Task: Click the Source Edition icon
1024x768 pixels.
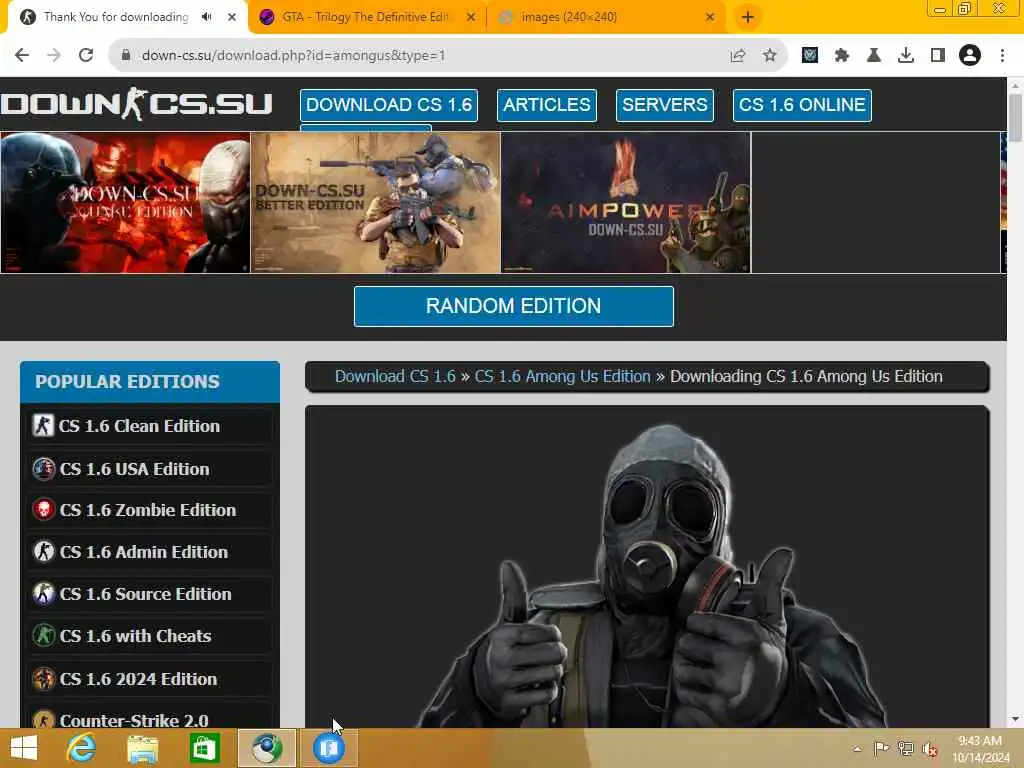Action: pyautogui.click(x=43, y=594)
